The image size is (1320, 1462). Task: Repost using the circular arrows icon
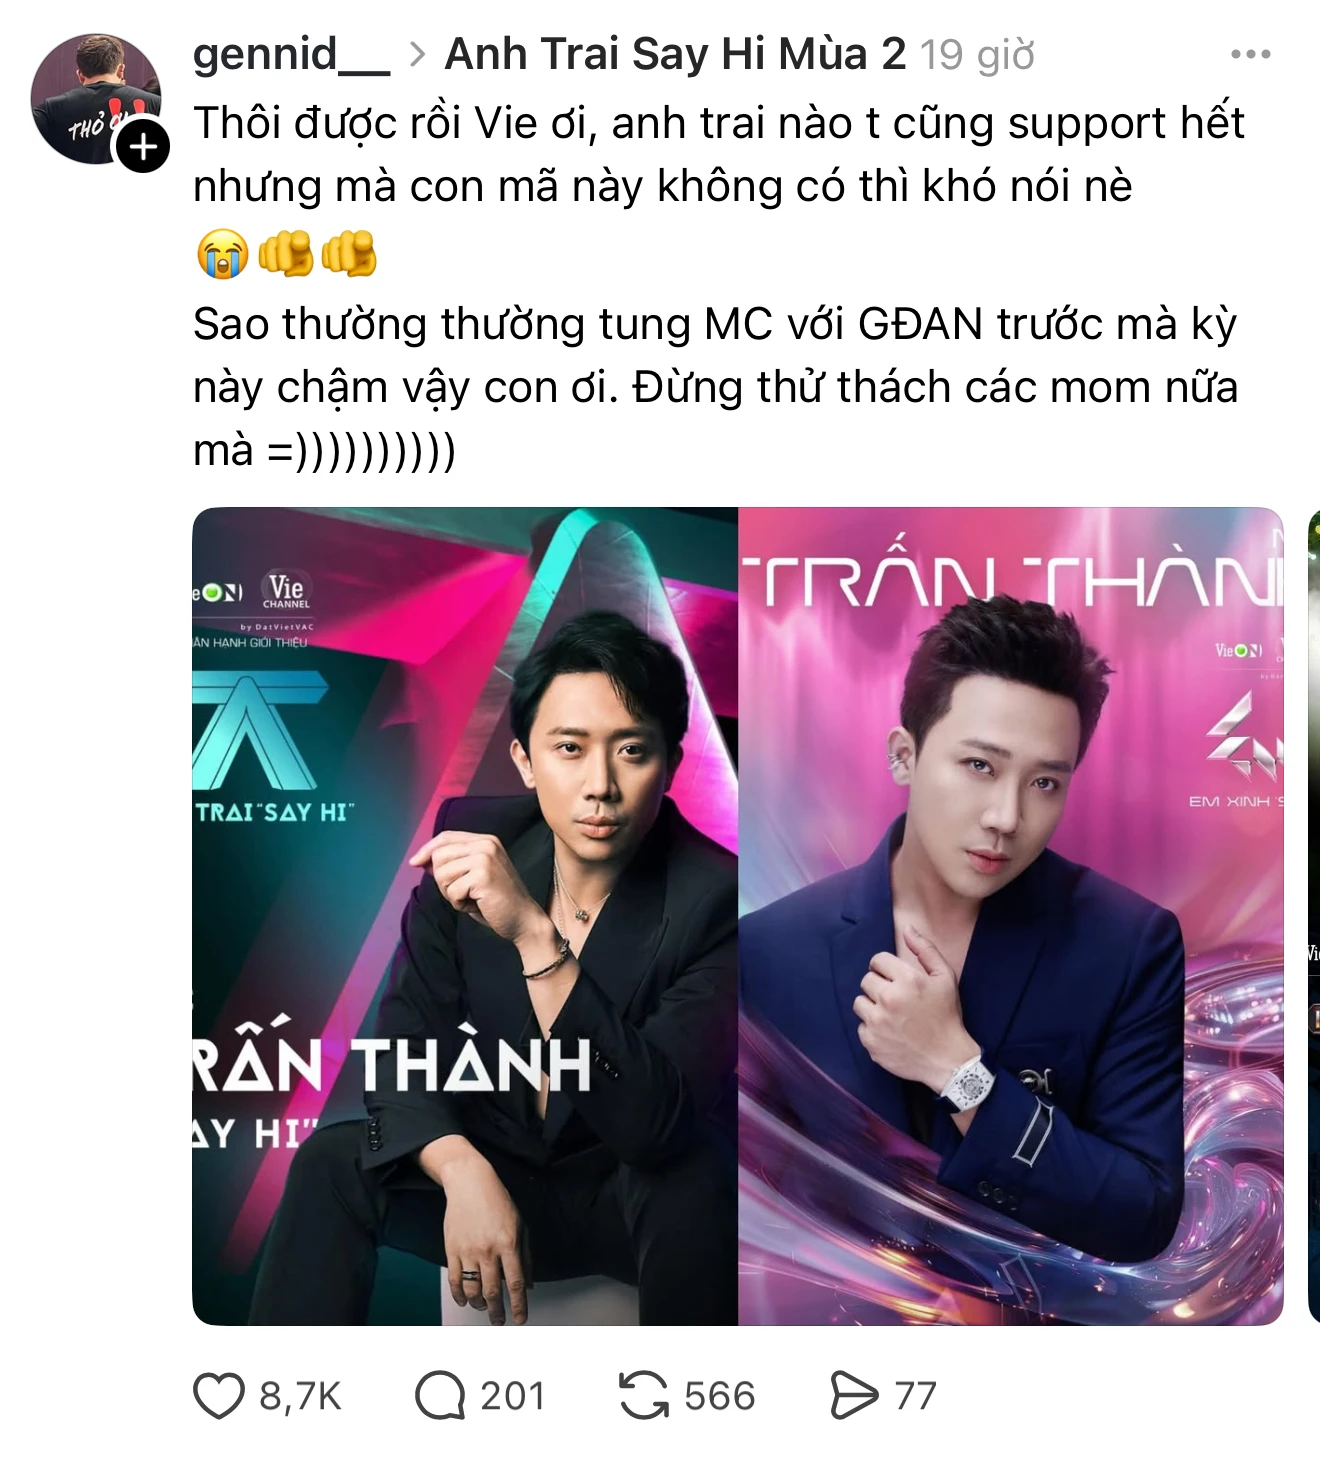pyautogui.click(x=644, y=1396)
